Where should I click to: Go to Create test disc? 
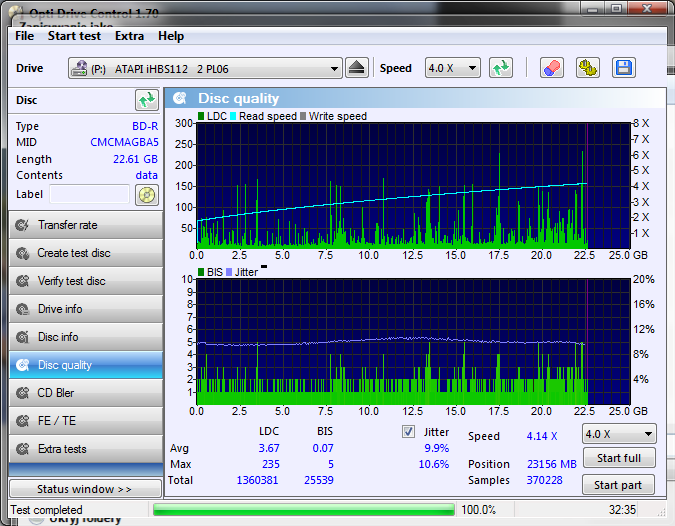(86, 253)
